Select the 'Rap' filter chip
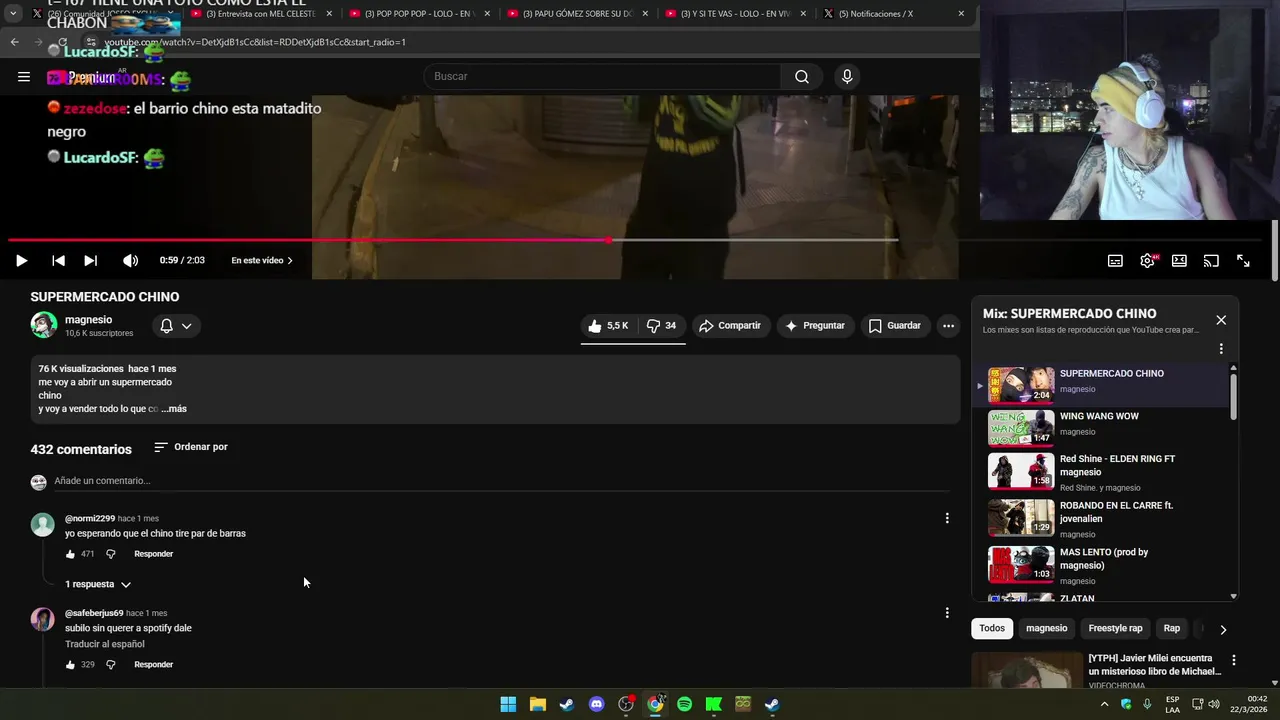 tap(1172, 628)
